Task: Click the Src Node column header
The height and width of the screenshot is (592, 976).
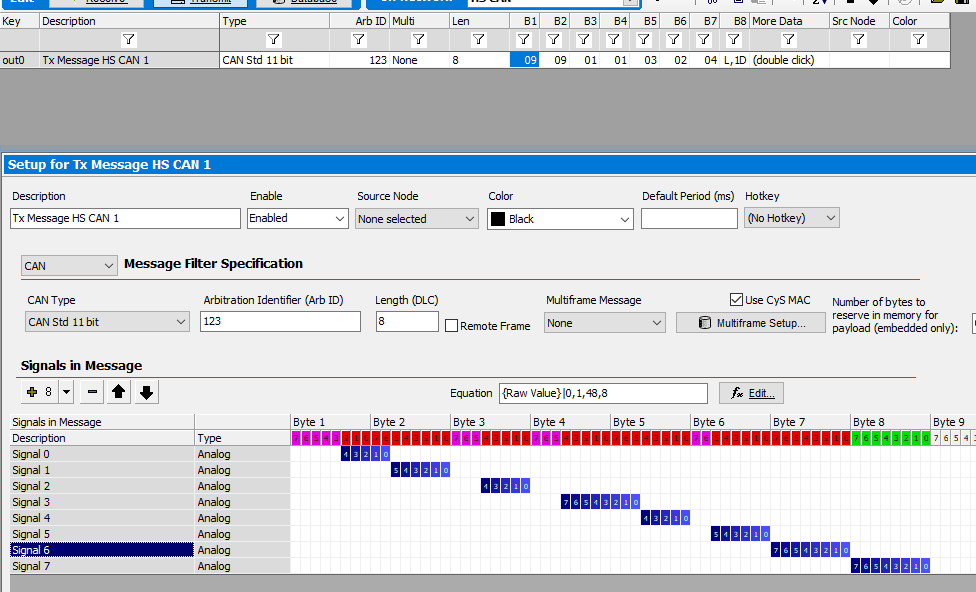Action: coord(859,21)
